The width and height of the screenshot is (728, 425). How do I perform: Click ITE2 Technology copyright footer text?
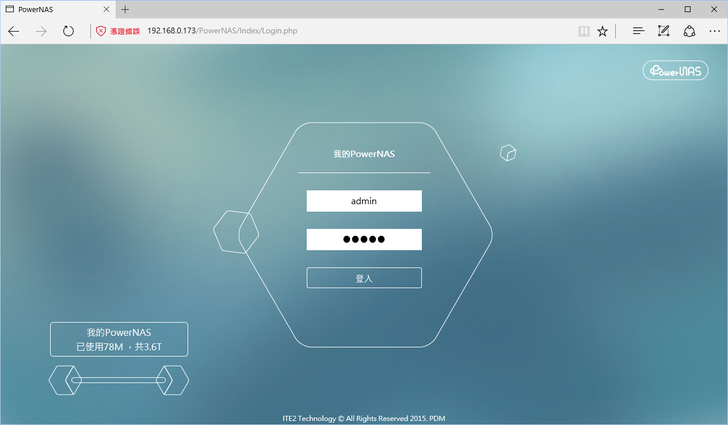pos(364,418)
